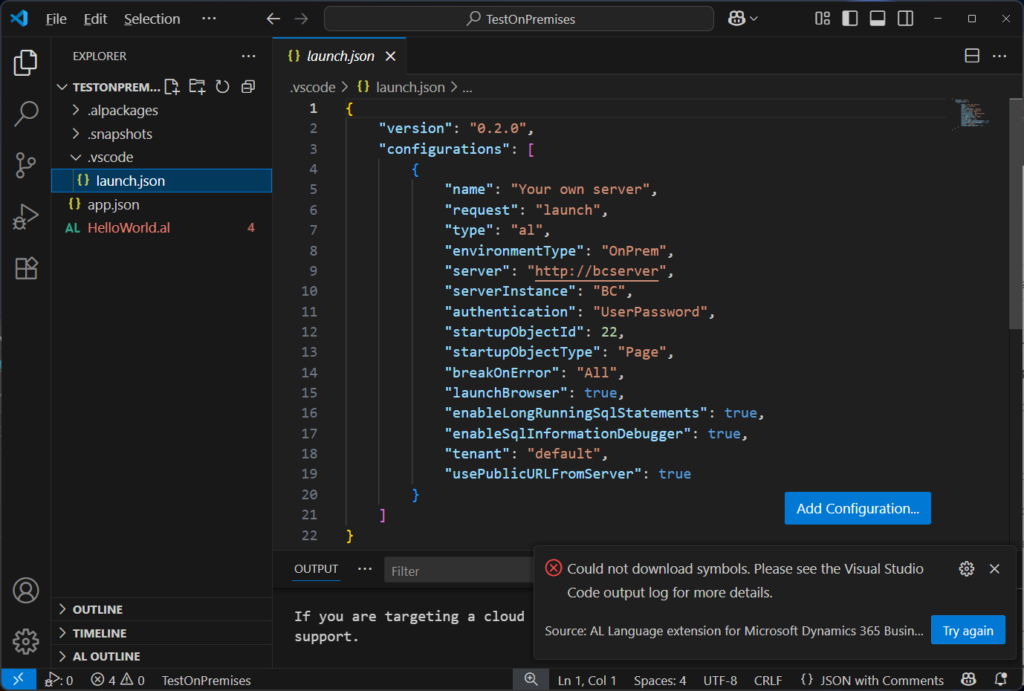Image resolution: width=1024 pixels, height=691 pixels.
Task: Click Try again in the notification
Action: [967, 630]
